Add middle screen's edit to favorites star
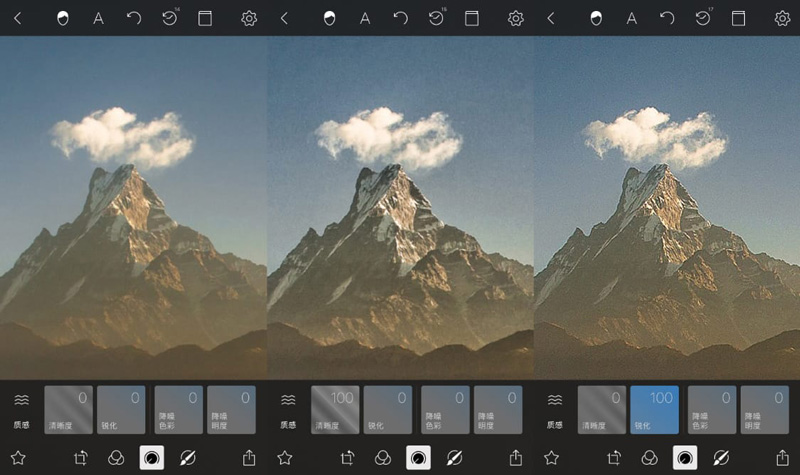The width and height of the screenshot is (800, 475). [x=284, y=457]
